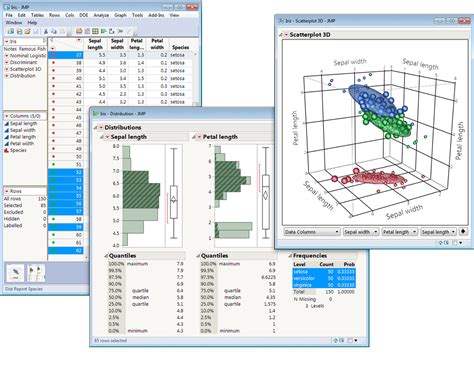Image resolution: width=474 pixels, height=366 pixels.
Task: Click the first report thumbnail at the bottom of the Iris window
Action: pos(15,273)
